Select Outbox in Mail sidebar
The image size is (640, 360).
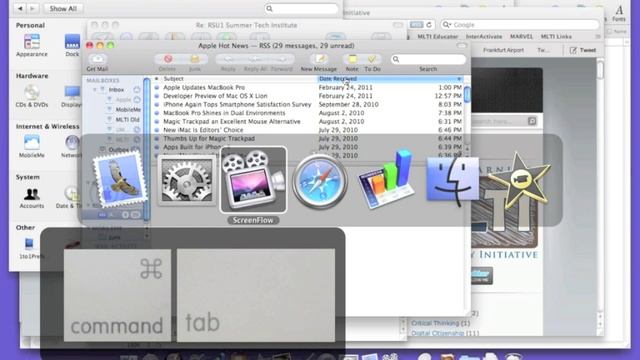point(119,150)
